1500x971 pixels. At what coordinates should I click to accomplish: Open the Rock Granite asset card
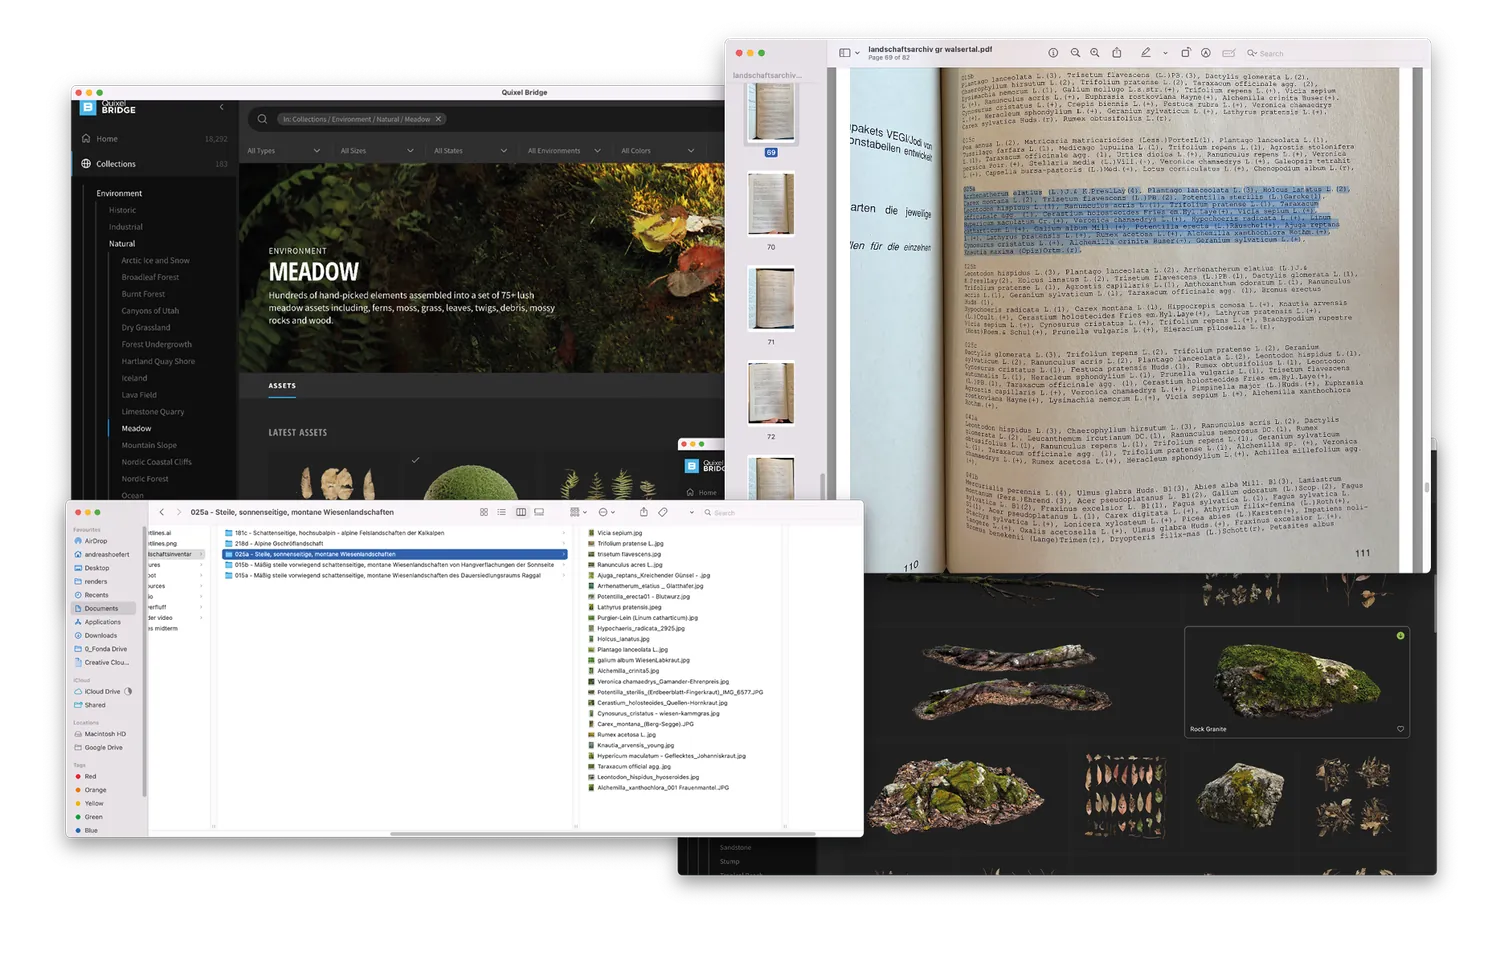(1297, 682)
